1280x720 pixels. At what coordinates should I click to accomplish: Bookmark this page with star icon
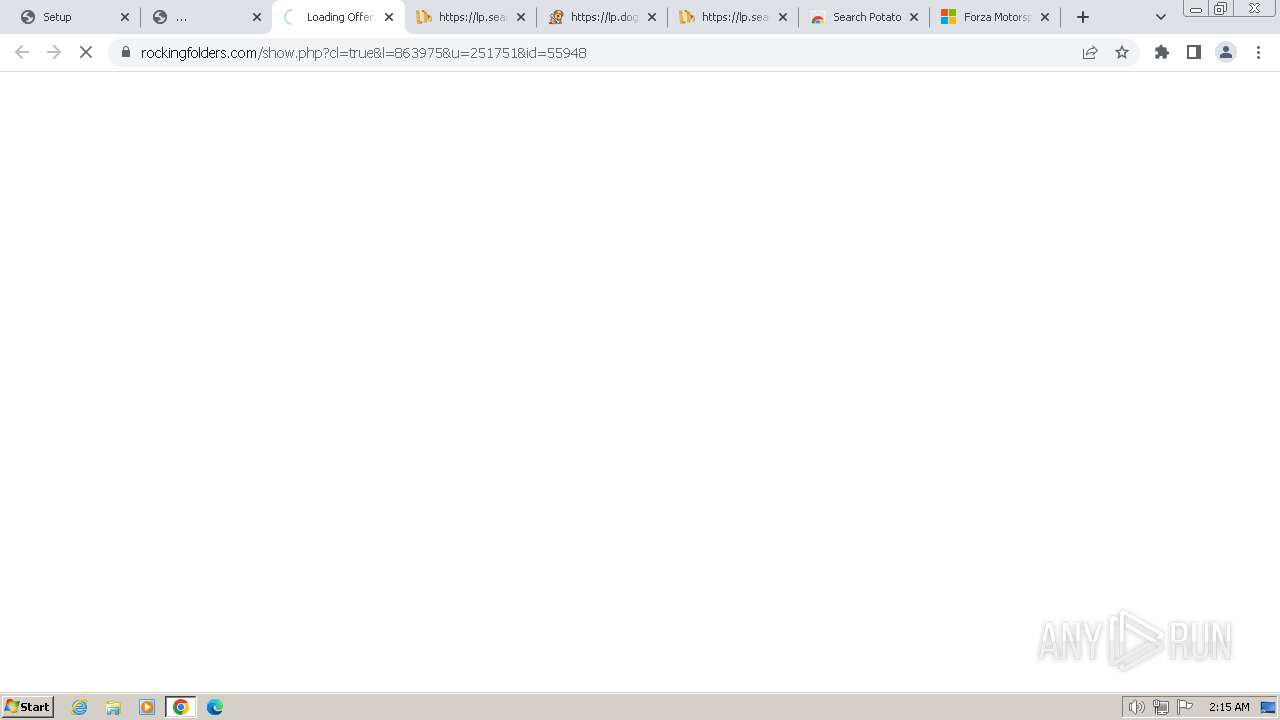(x=1122, y=52)
